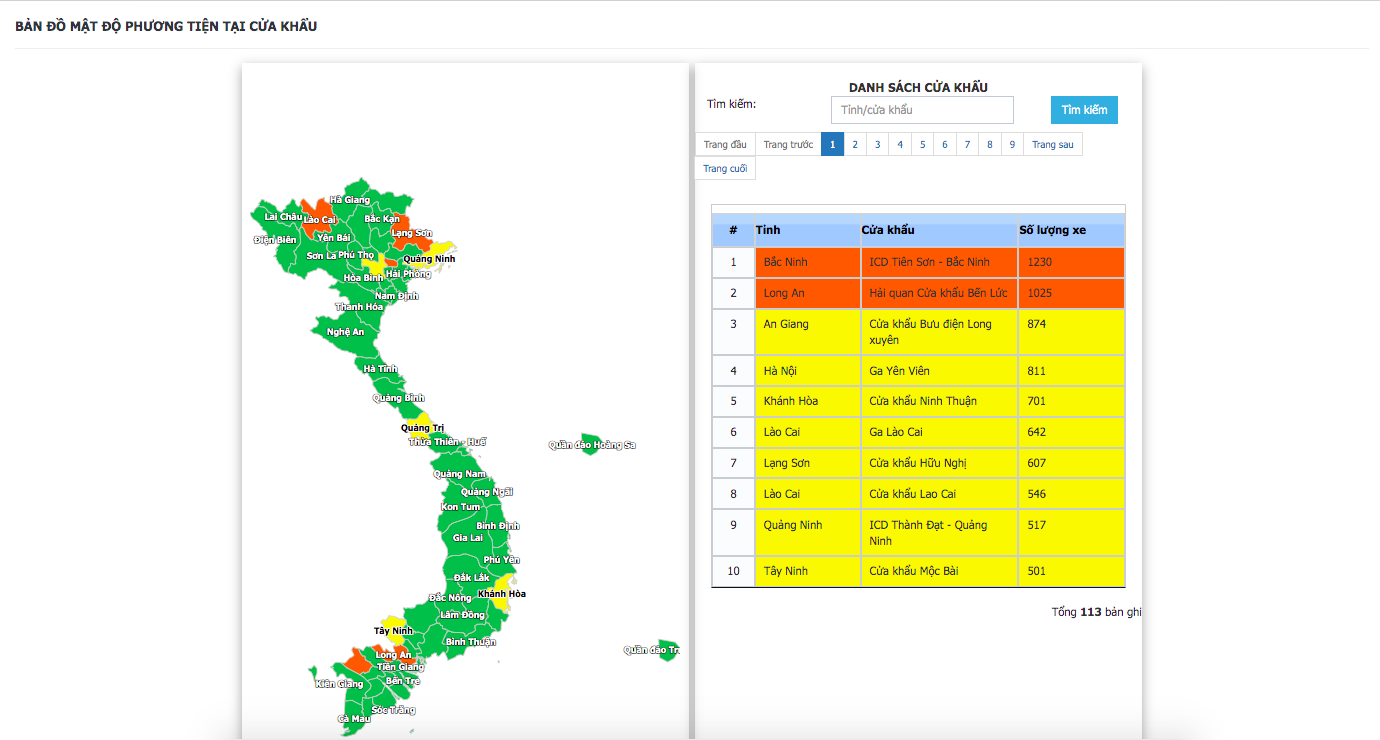Click vehicle count 1025 cell
This screenshot has width=1380, height=740.
[x=1071, y=293]
